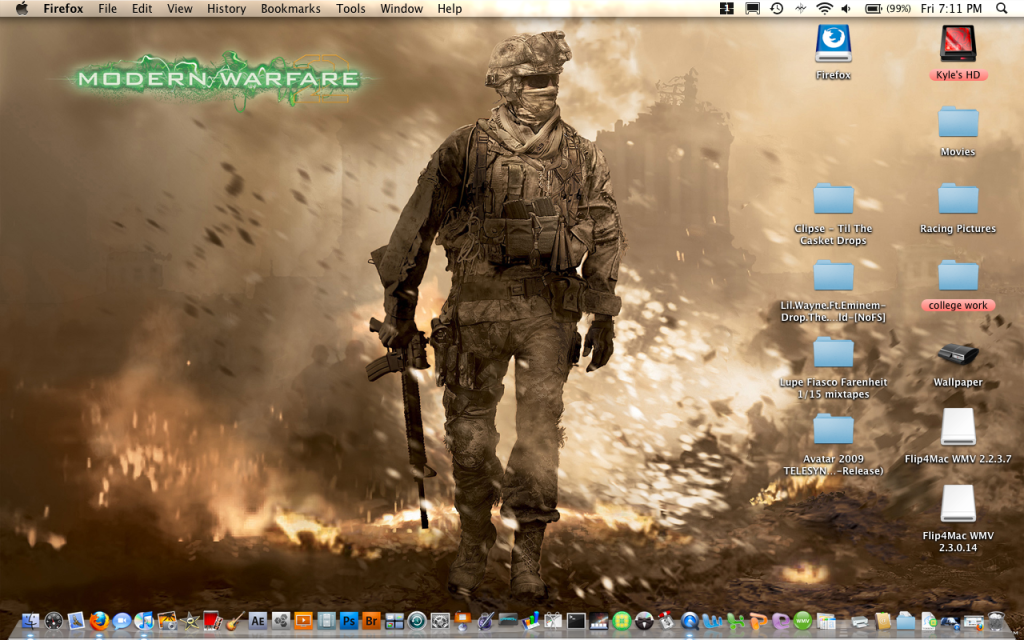Screen dimensions: 1024x640
Task: Open Photo Booth from the Dock
Action: [x=212, y=620]
